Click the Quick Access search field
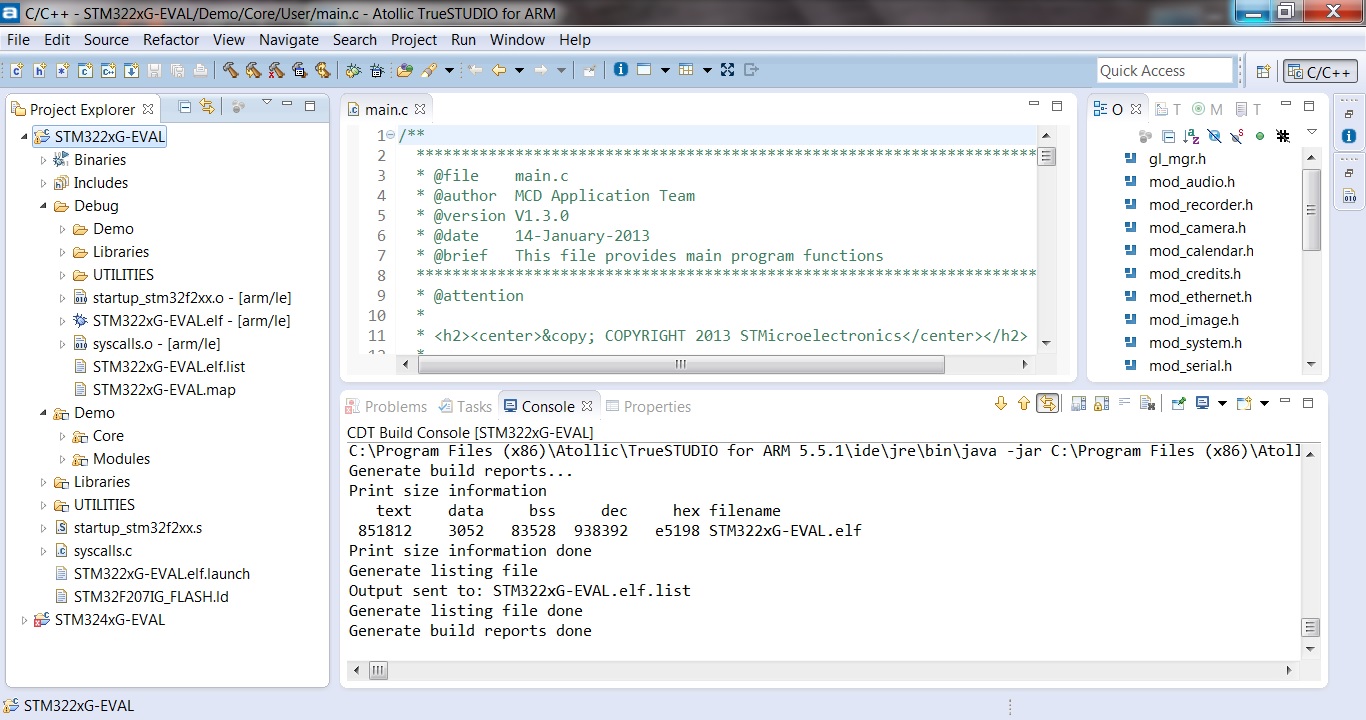Viewport: 1366px width, 720px height. (1165, 70)
